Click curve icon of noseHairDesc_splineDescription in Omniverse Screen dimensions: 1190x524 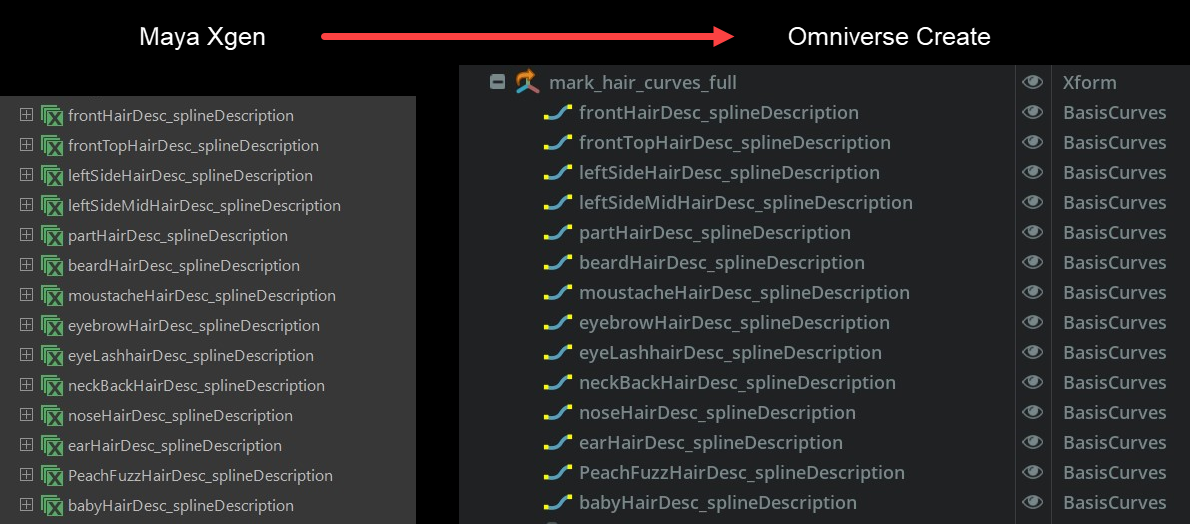pyautogui.click(x=557, y=413)
